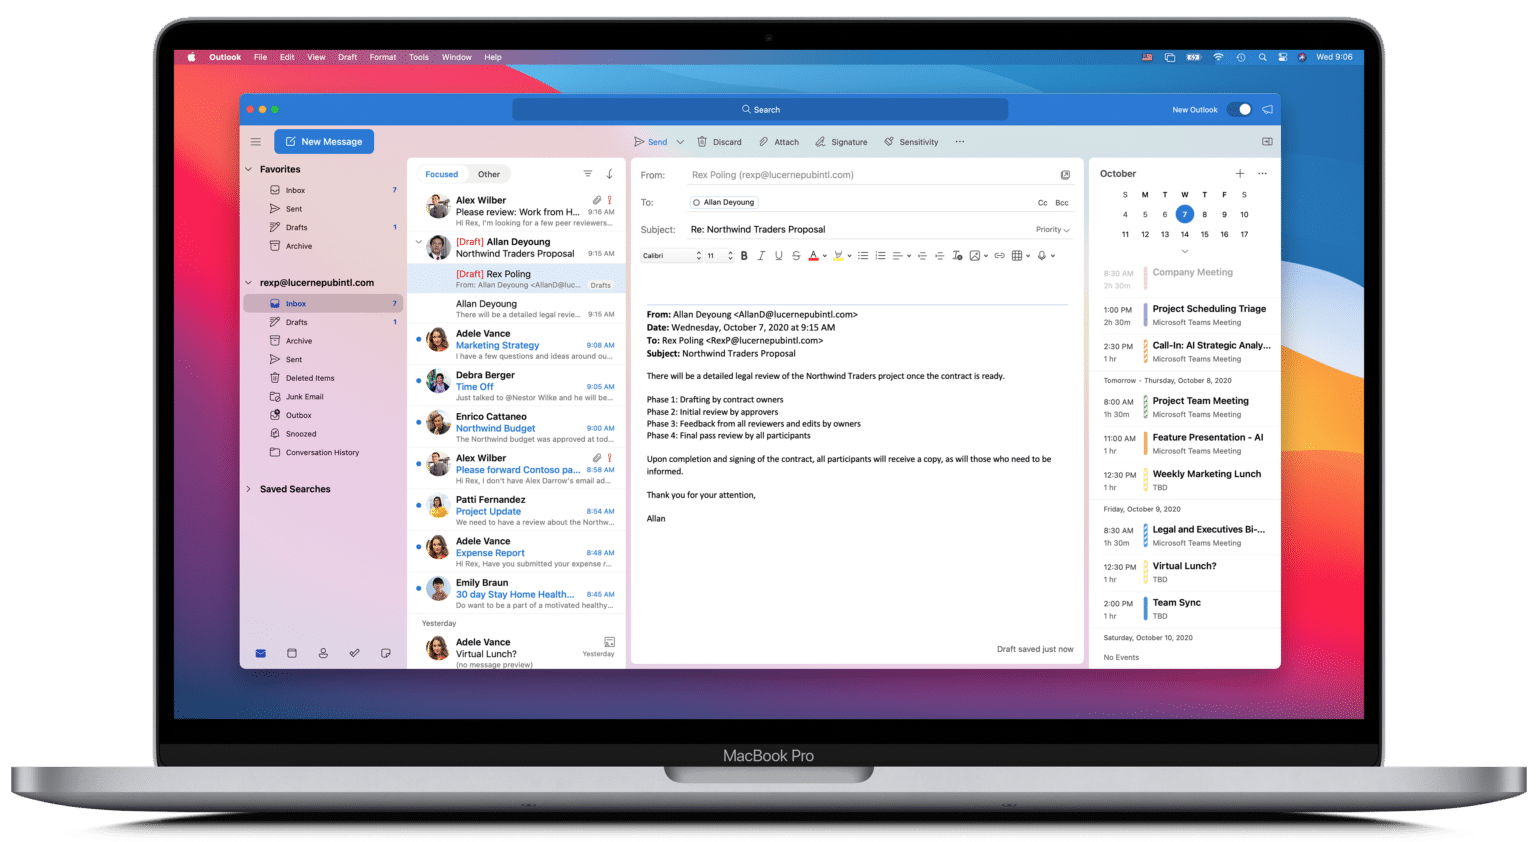1536x842 pixels.
Task: Insert a hyperlink
Action: click(999, 256)
